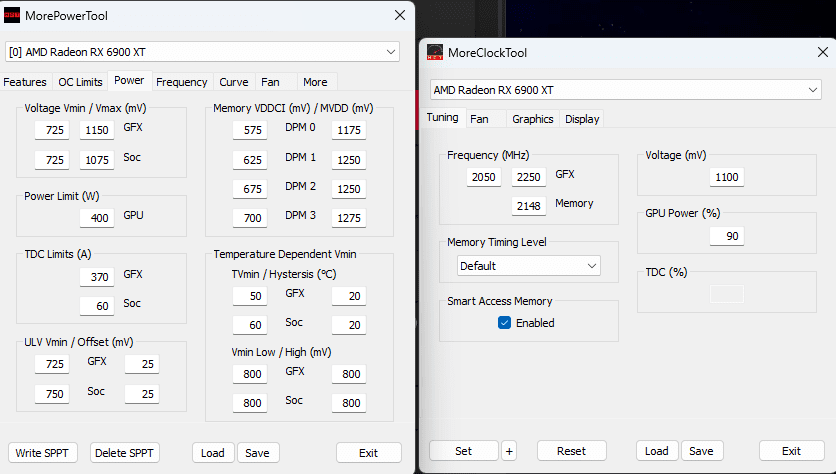836x474 pixels.
Task: Click the GFX Vmin voltage field 725
Action: coord(52,130)
